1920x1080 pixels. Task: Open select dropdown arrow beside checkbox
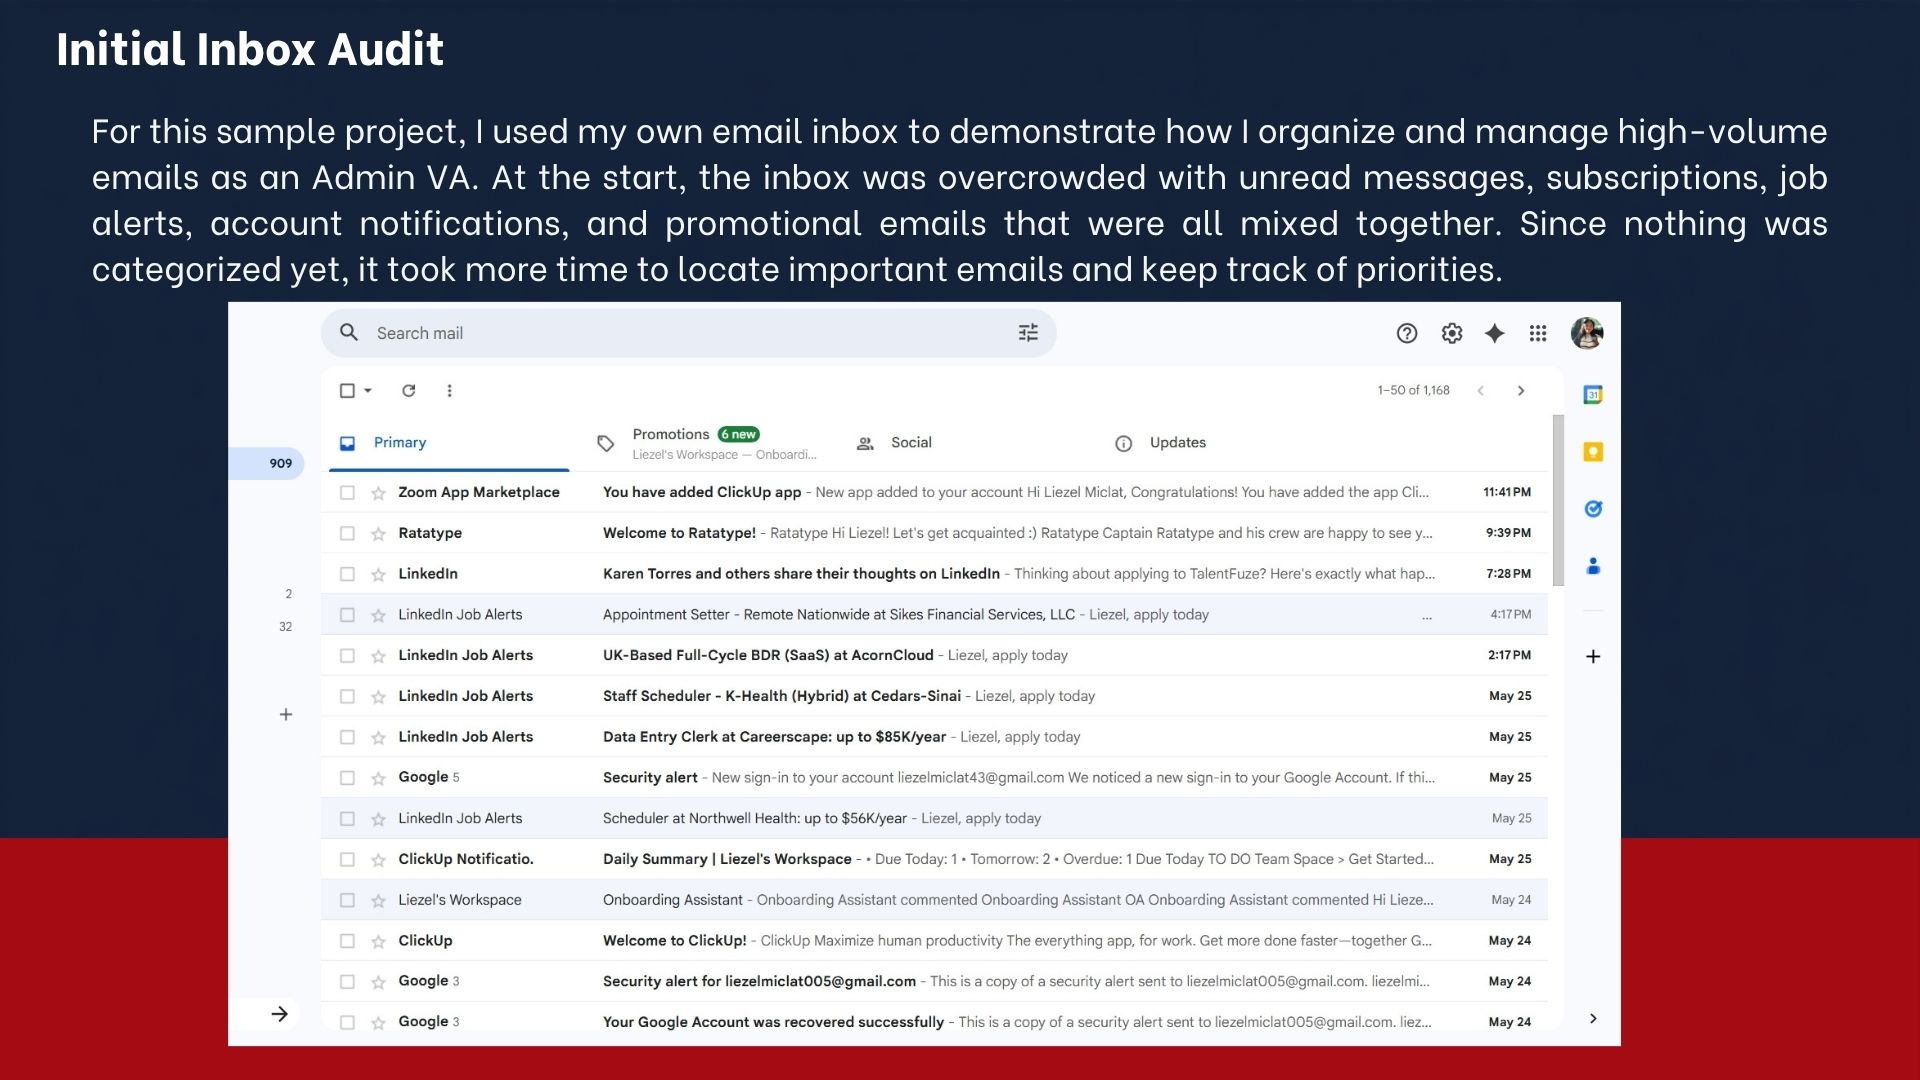pos(368,390)
